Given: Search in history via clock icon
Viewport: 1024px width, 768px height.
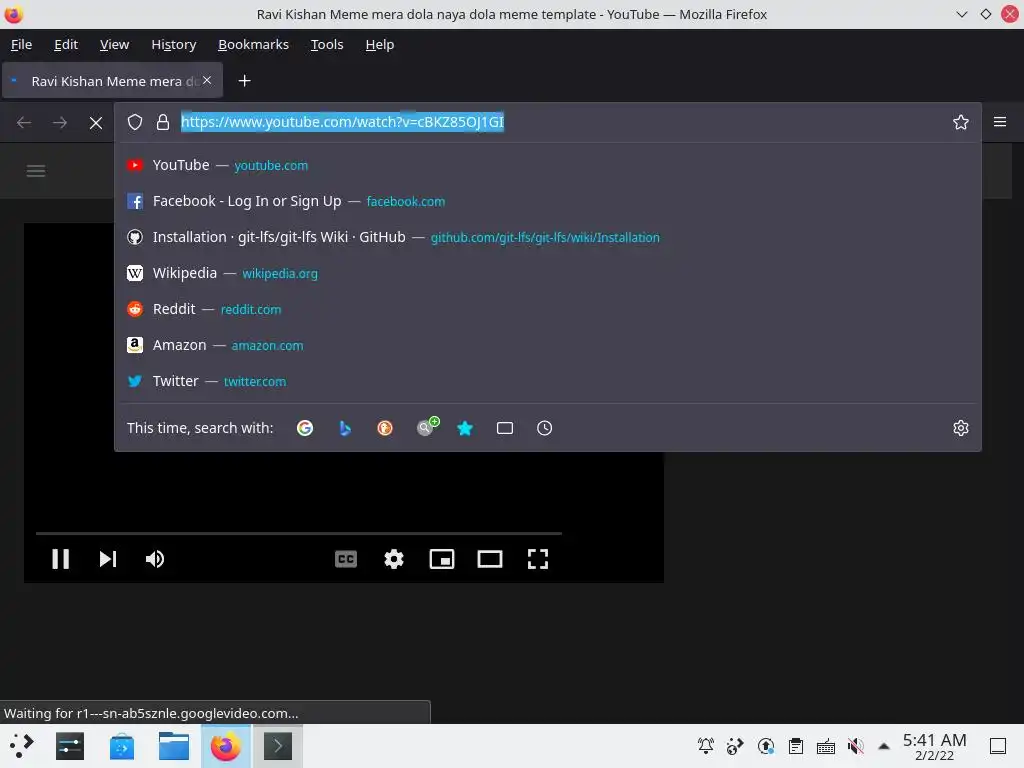Looking at the screenshot, I should pos(545,428).
